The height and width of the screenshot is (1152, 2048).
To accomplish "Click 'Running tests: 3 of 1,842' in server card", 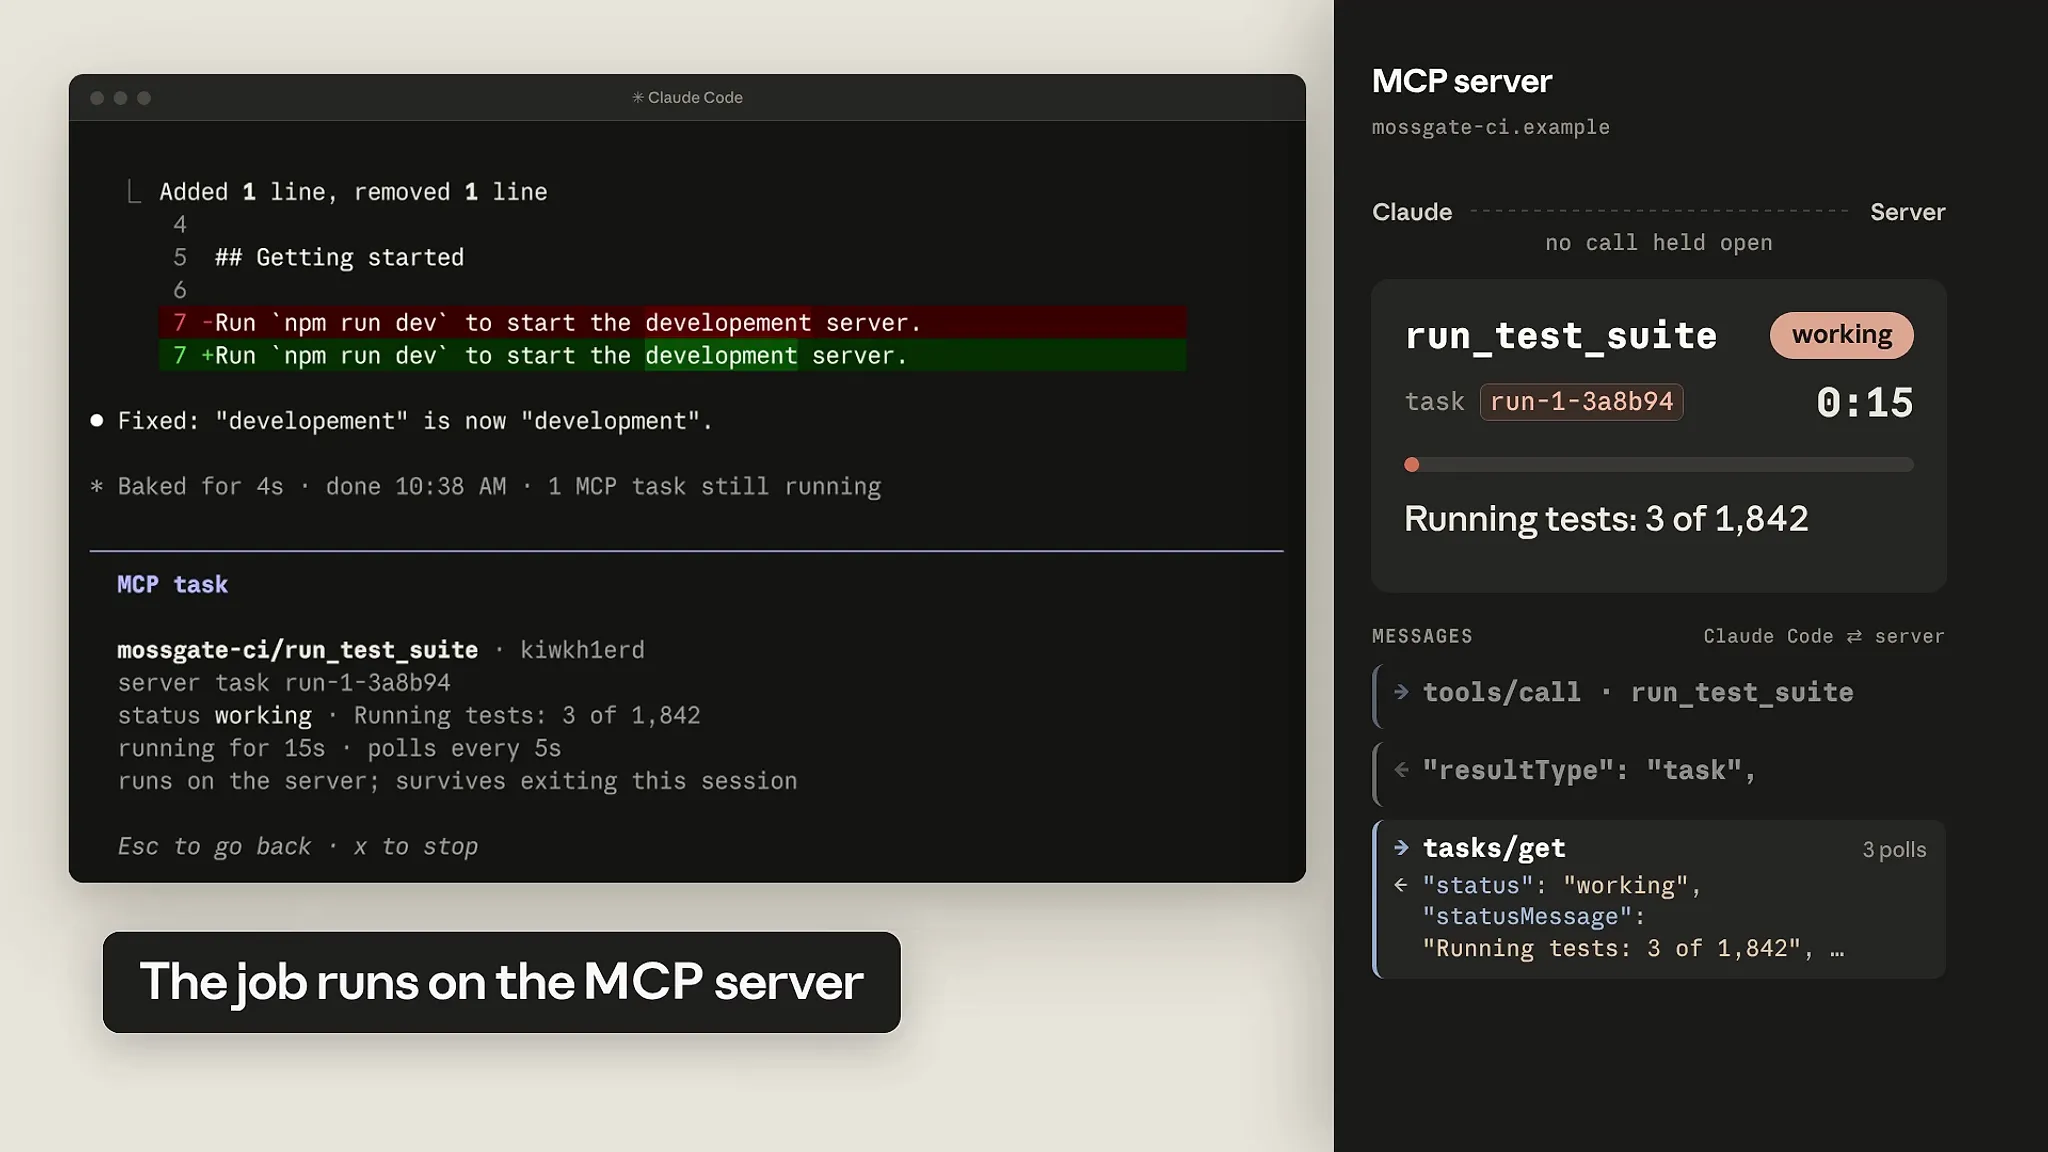I will click(1606, 519).
